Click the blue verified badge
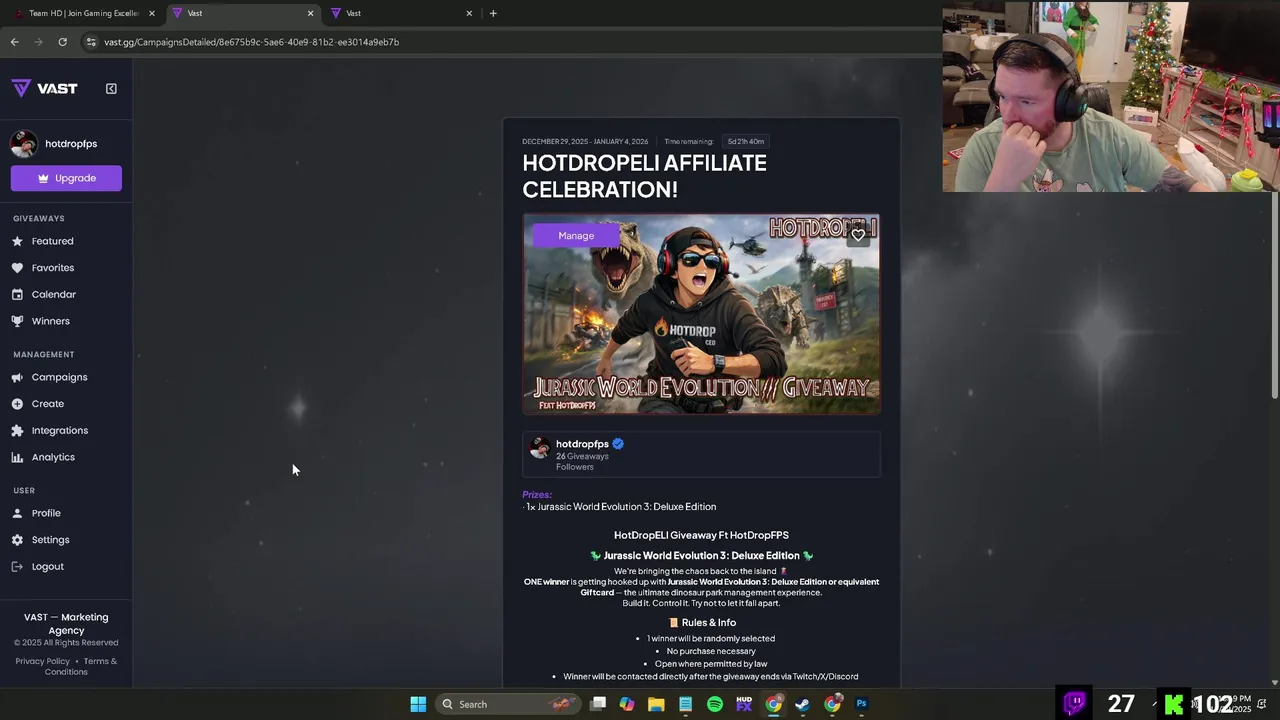Image resolution: width=1280 pixels, height=720 pixels. [x=618, y=444]
